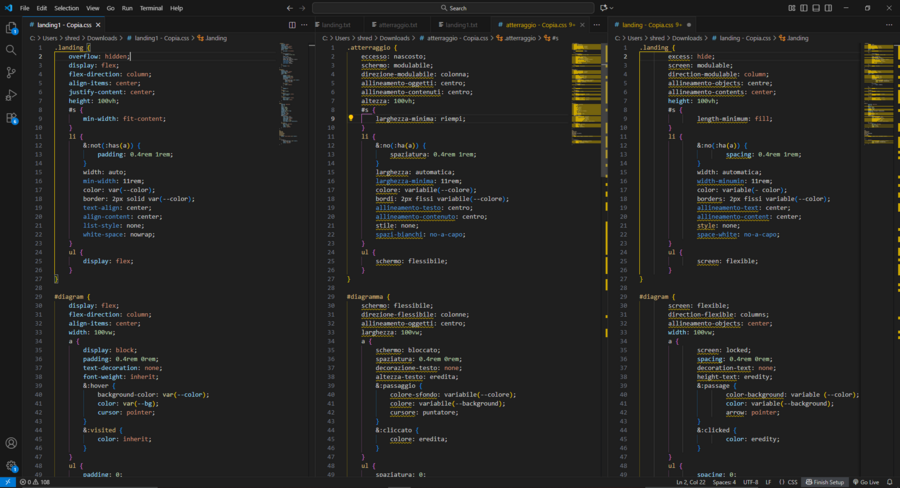Open the Run menu
Image resolution: width=900 pixels, height=488 pixels.
127,8
